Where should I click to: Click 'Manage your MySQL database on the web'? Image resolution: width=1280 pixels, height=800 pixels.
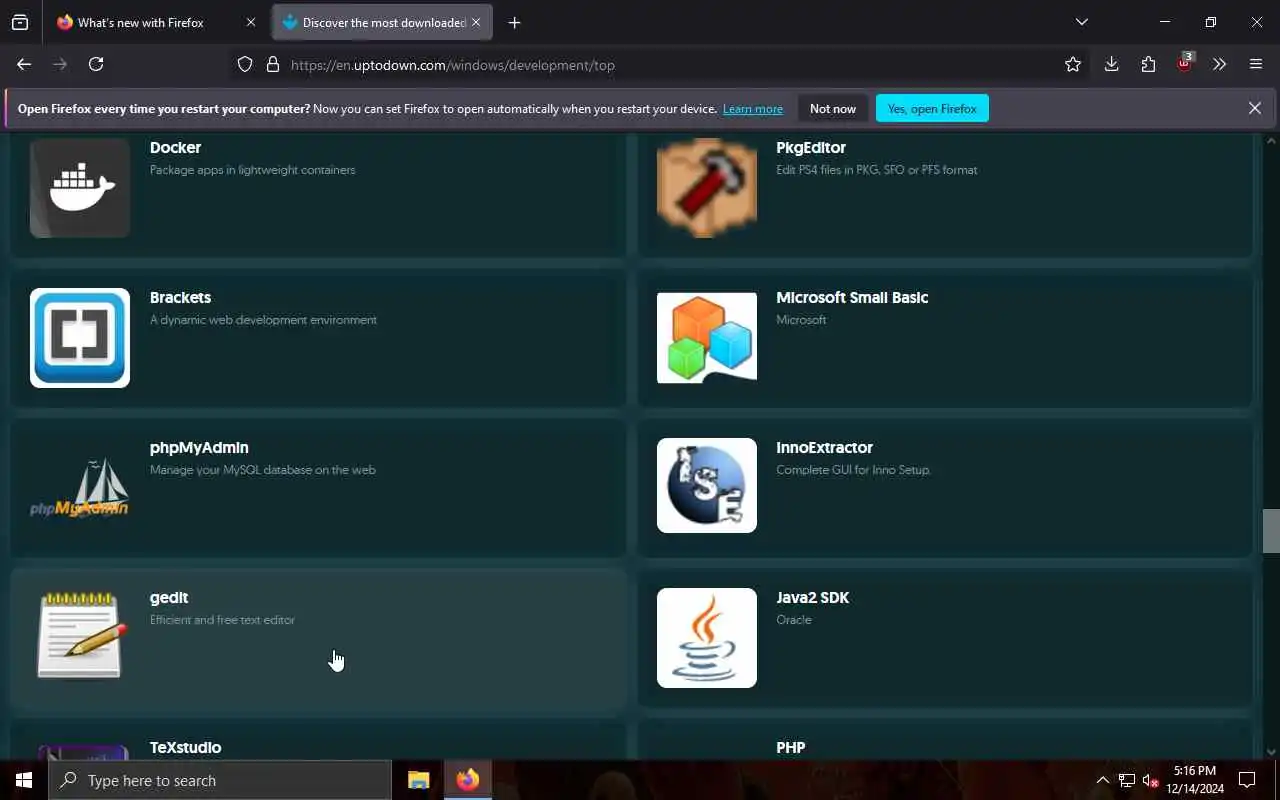(x=263, y=470)
